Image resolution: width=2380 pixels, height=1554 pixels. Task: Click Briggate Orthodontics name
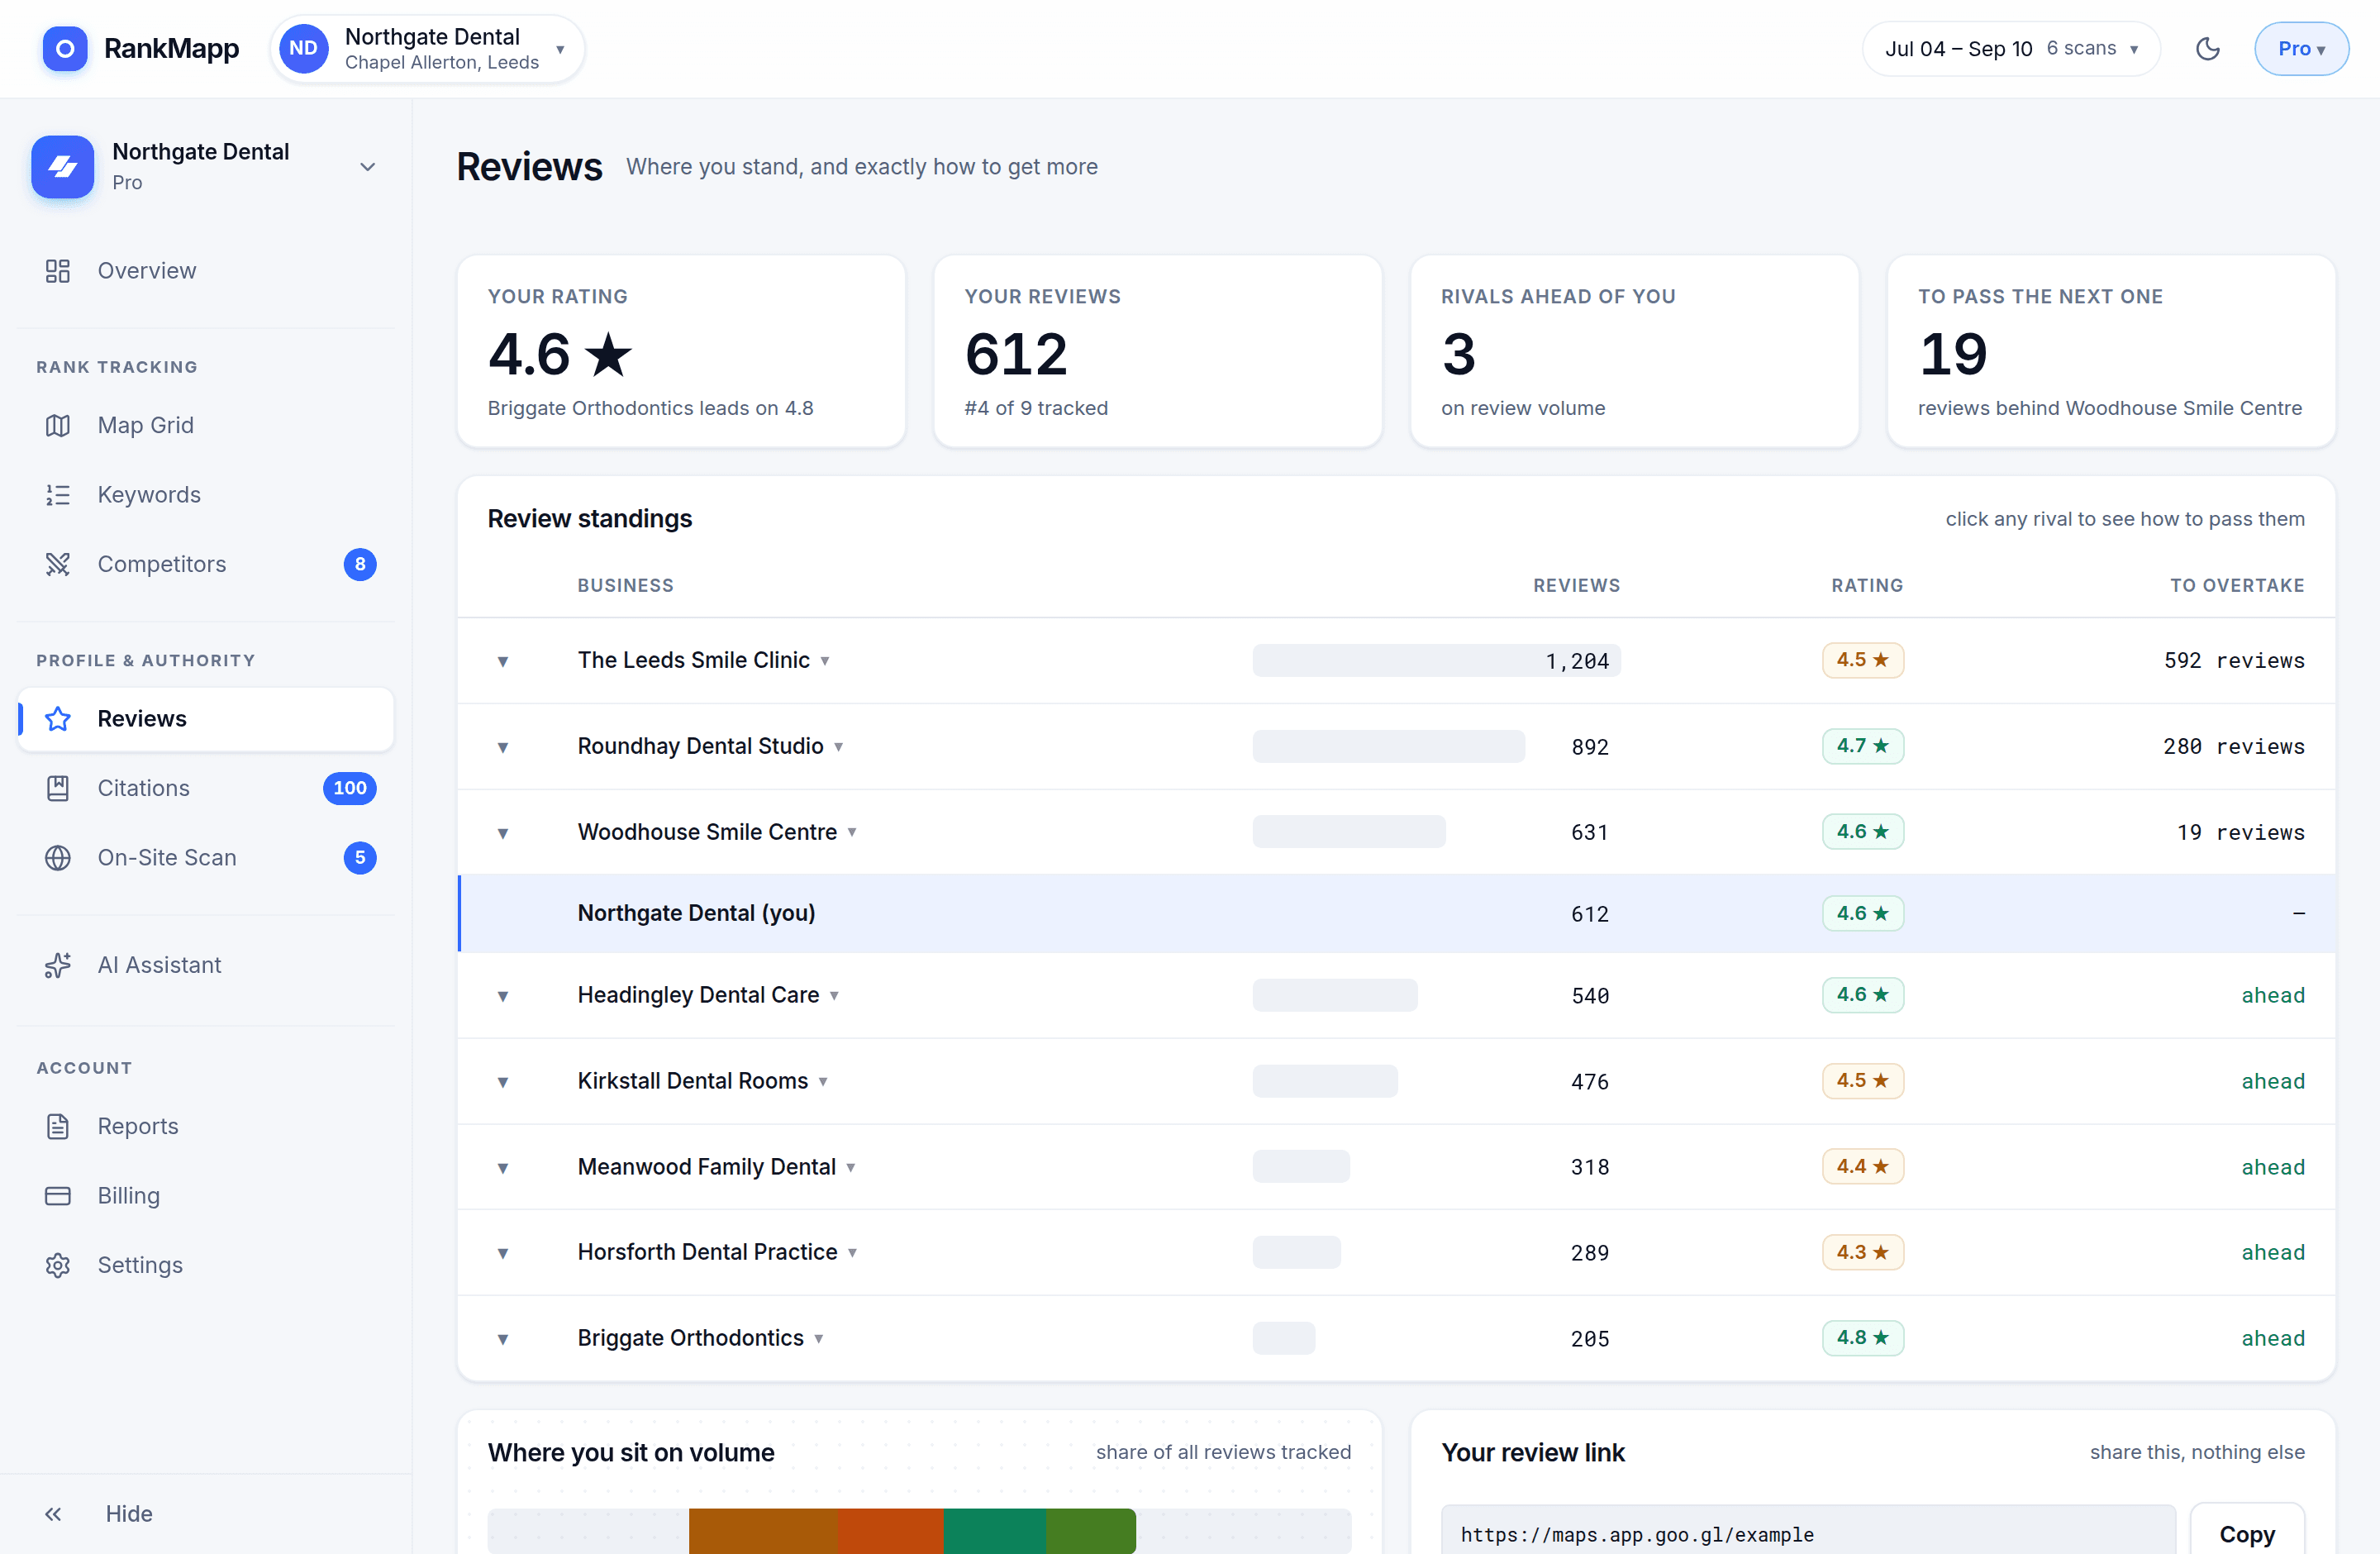[691, 1338]
